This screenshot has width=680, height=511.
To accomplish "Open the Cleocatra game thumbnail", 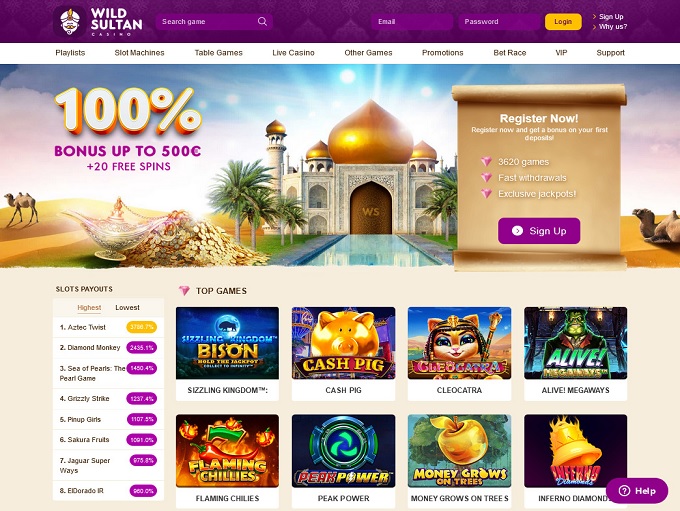I will pyautogui.click(x=459, y=343).
